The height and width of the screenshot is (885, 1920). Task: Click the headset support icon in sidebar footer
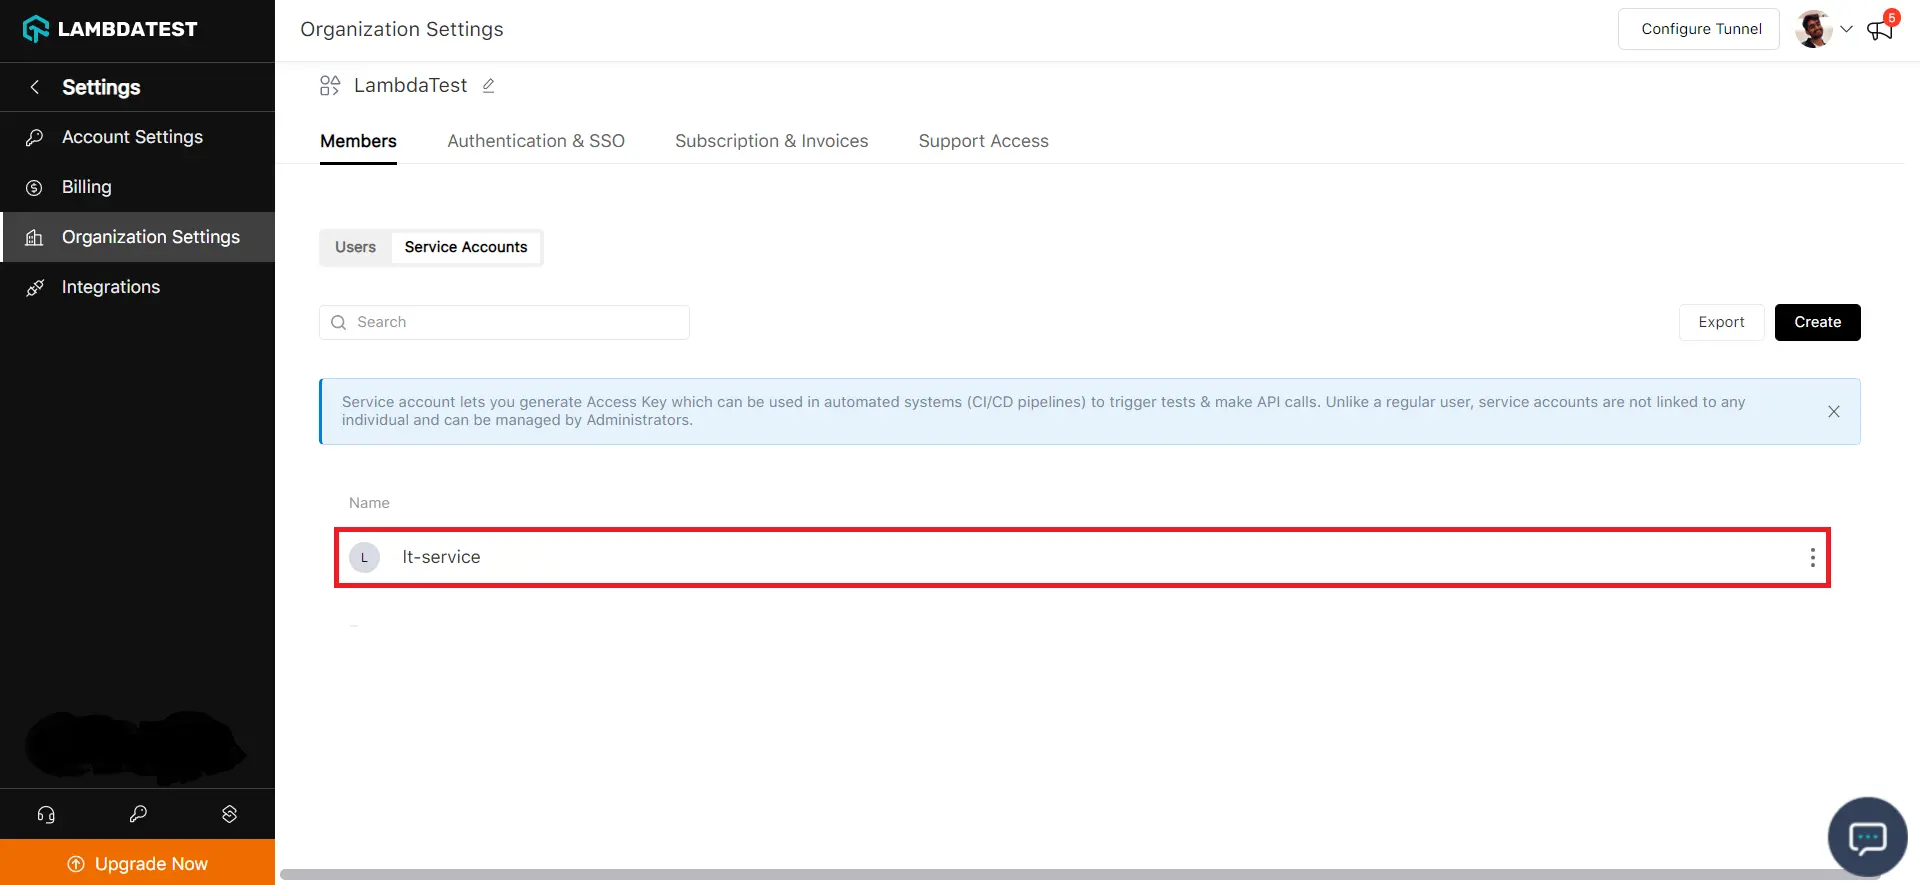pos(46,814)
